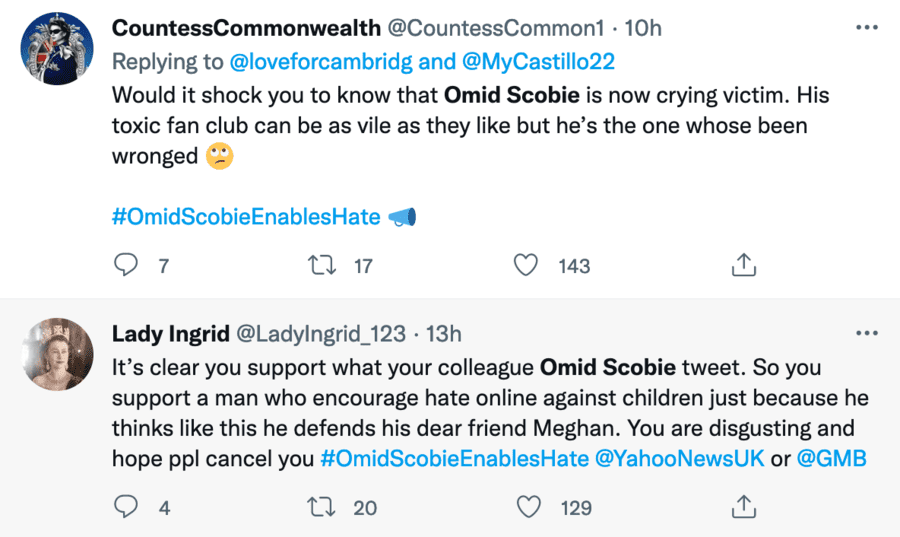The height and width of the screenshot is (537, 900).
Task: Visit the @GMB mention link
Action: tap(834, 459)
